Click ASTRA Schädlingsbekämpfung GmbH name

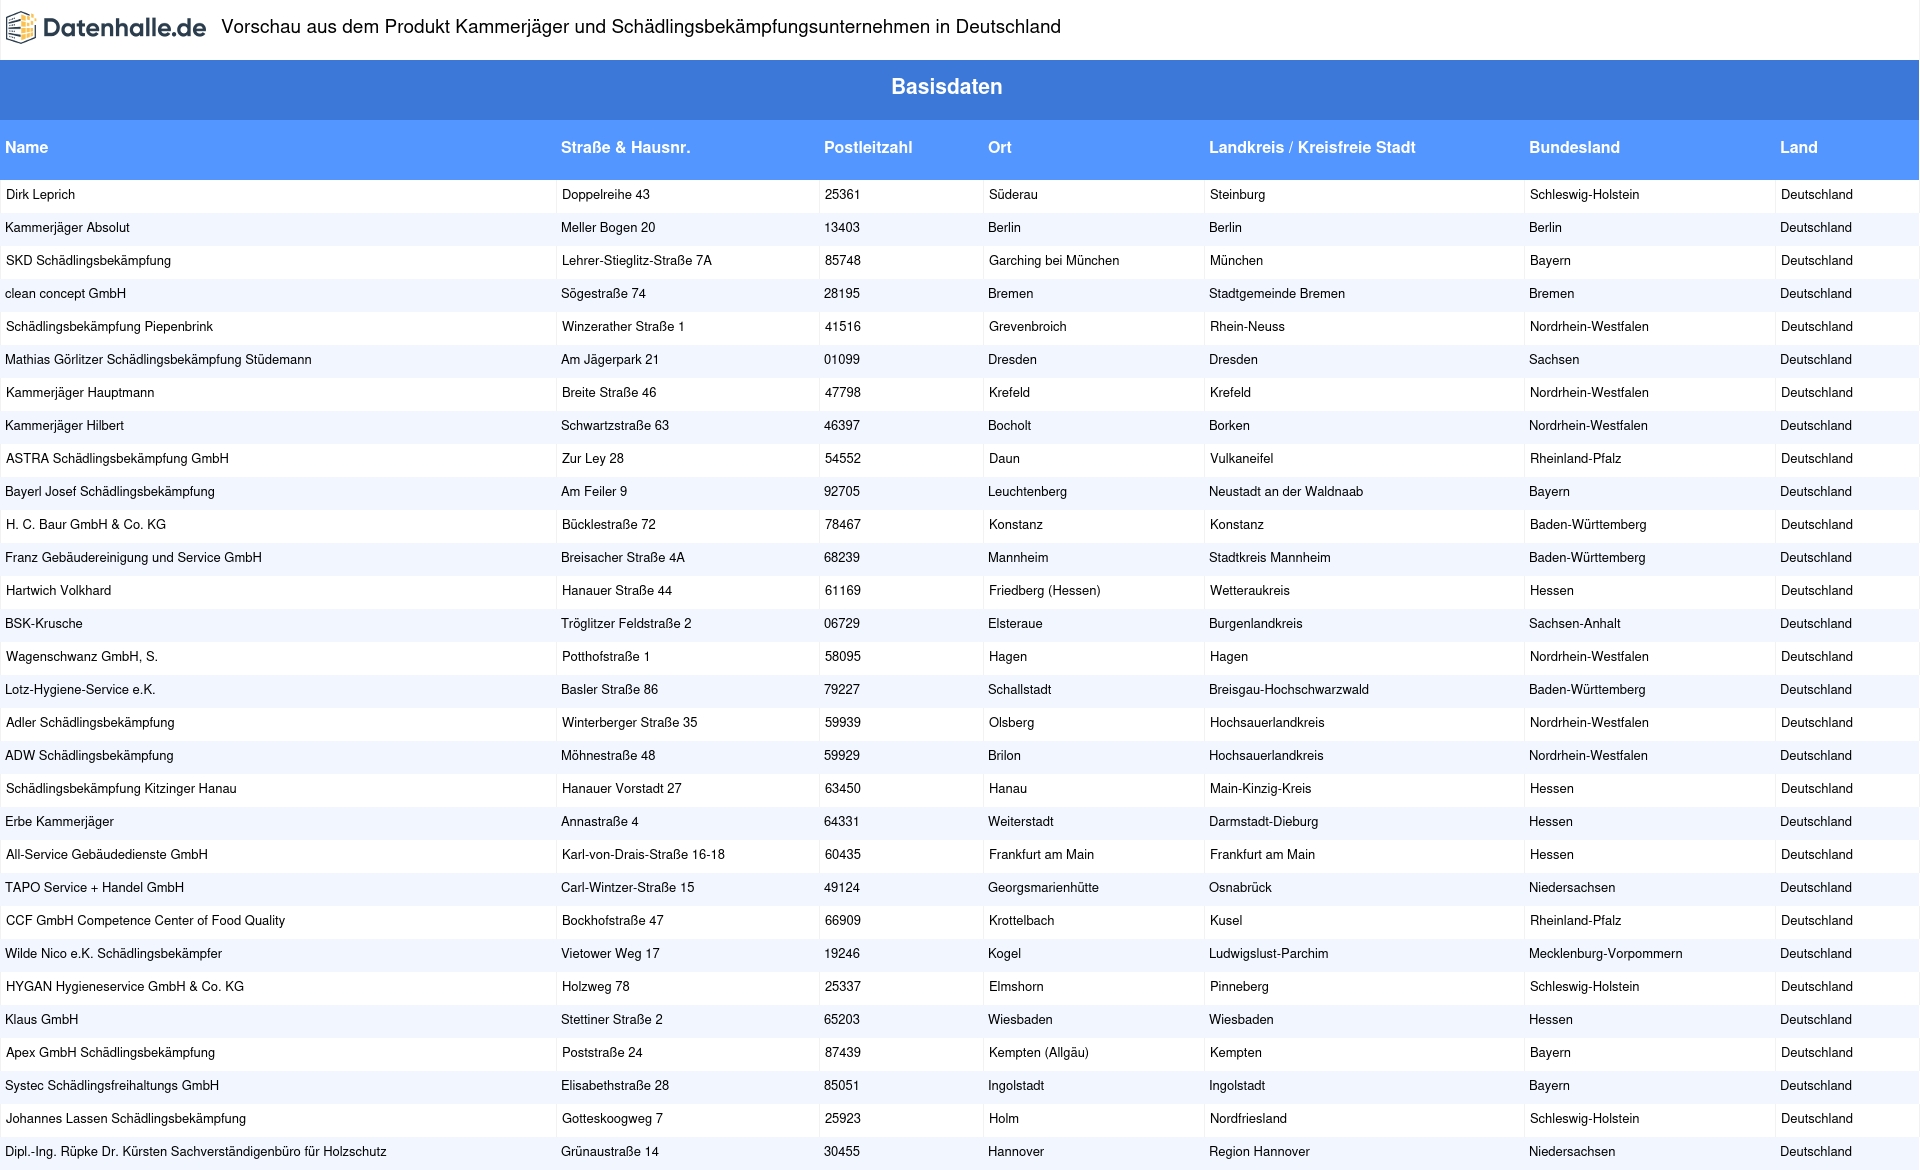point(117,459)
